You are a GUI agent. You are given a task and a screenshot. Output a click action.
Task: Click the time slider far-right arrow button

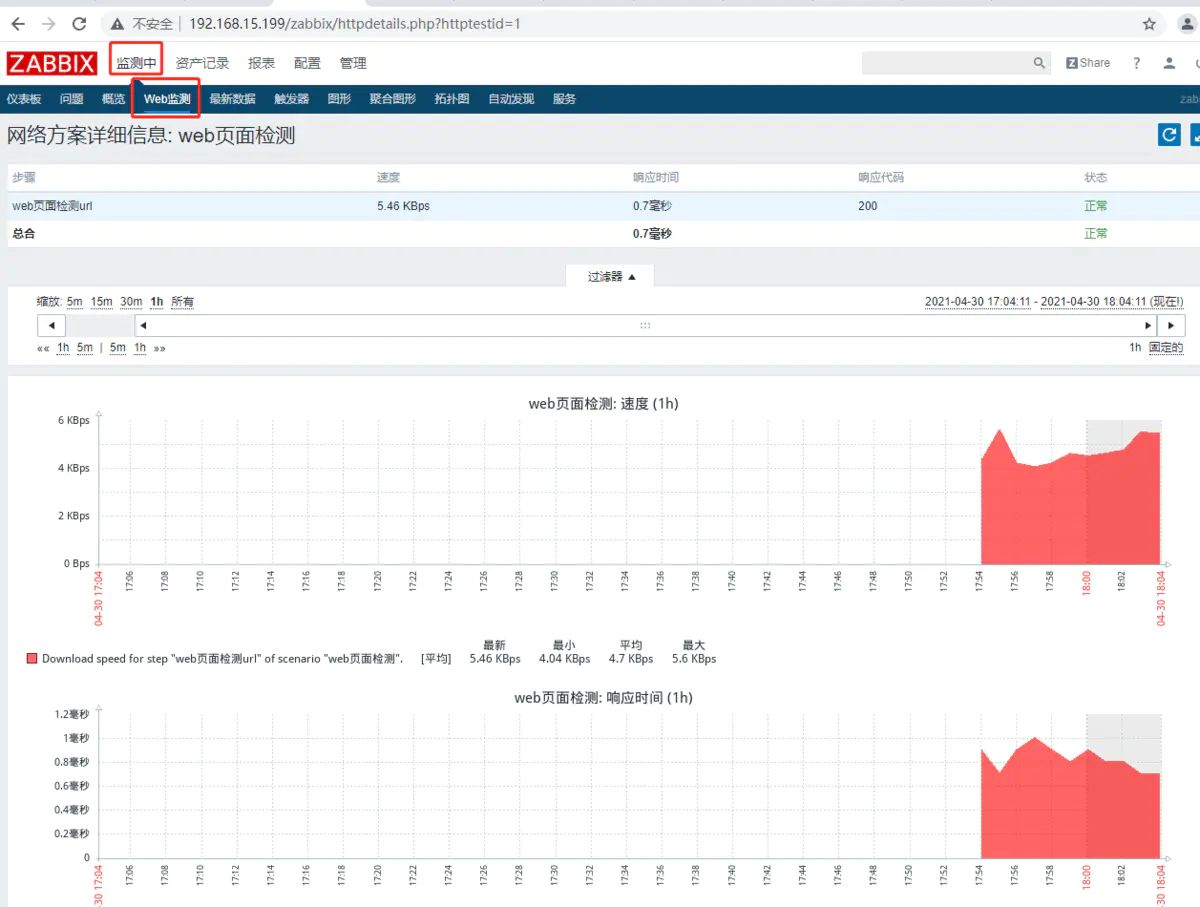(x=1171, y=326)
